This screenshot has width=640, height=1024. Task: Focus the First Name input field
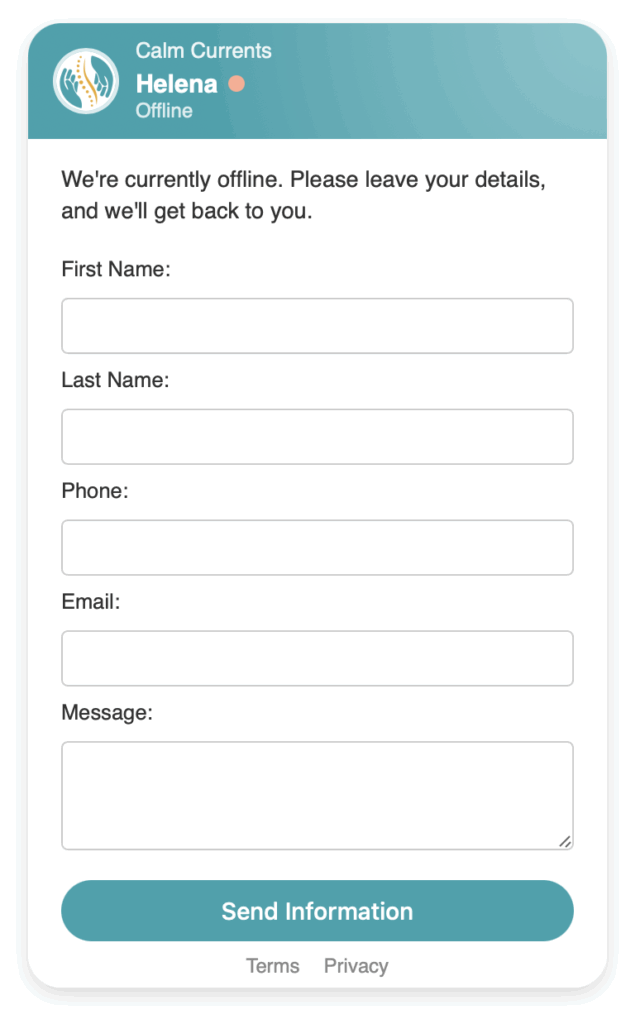(317, 326)
